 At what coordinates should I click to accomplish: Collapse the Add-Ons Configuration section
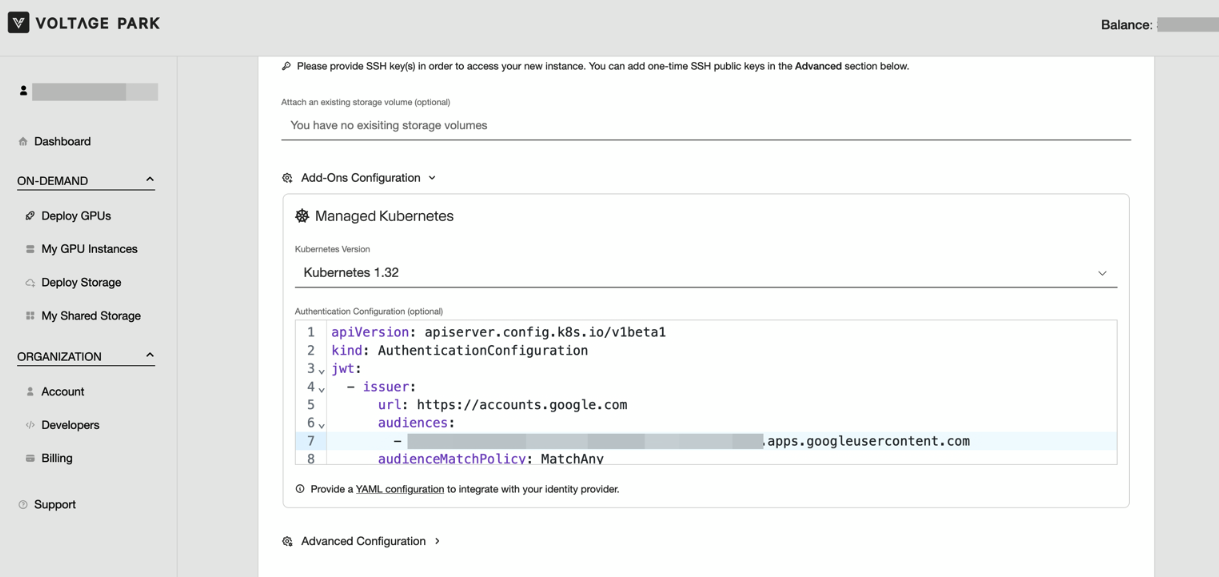pyautogui.click(x=432, y=178)
